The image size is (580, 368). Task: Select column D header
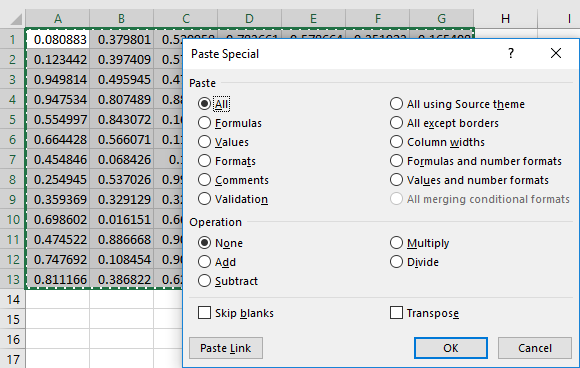click(x=250, y=18)
